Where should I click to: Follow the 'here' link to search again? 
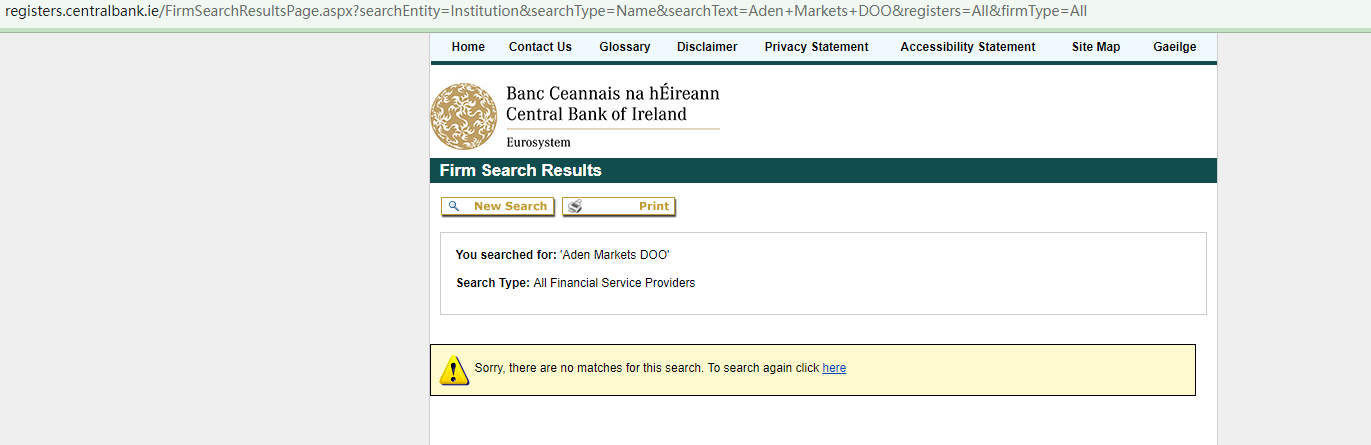(834, 368)
